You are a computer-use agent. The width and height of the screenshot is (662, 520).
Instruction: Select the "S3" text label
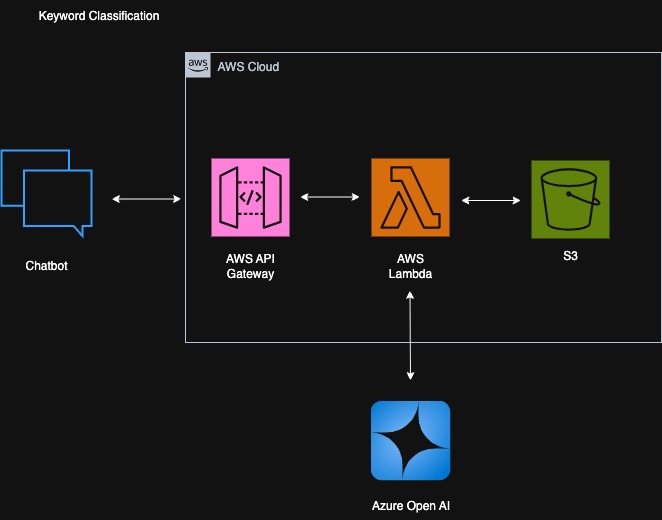click(x=569, y=257)
